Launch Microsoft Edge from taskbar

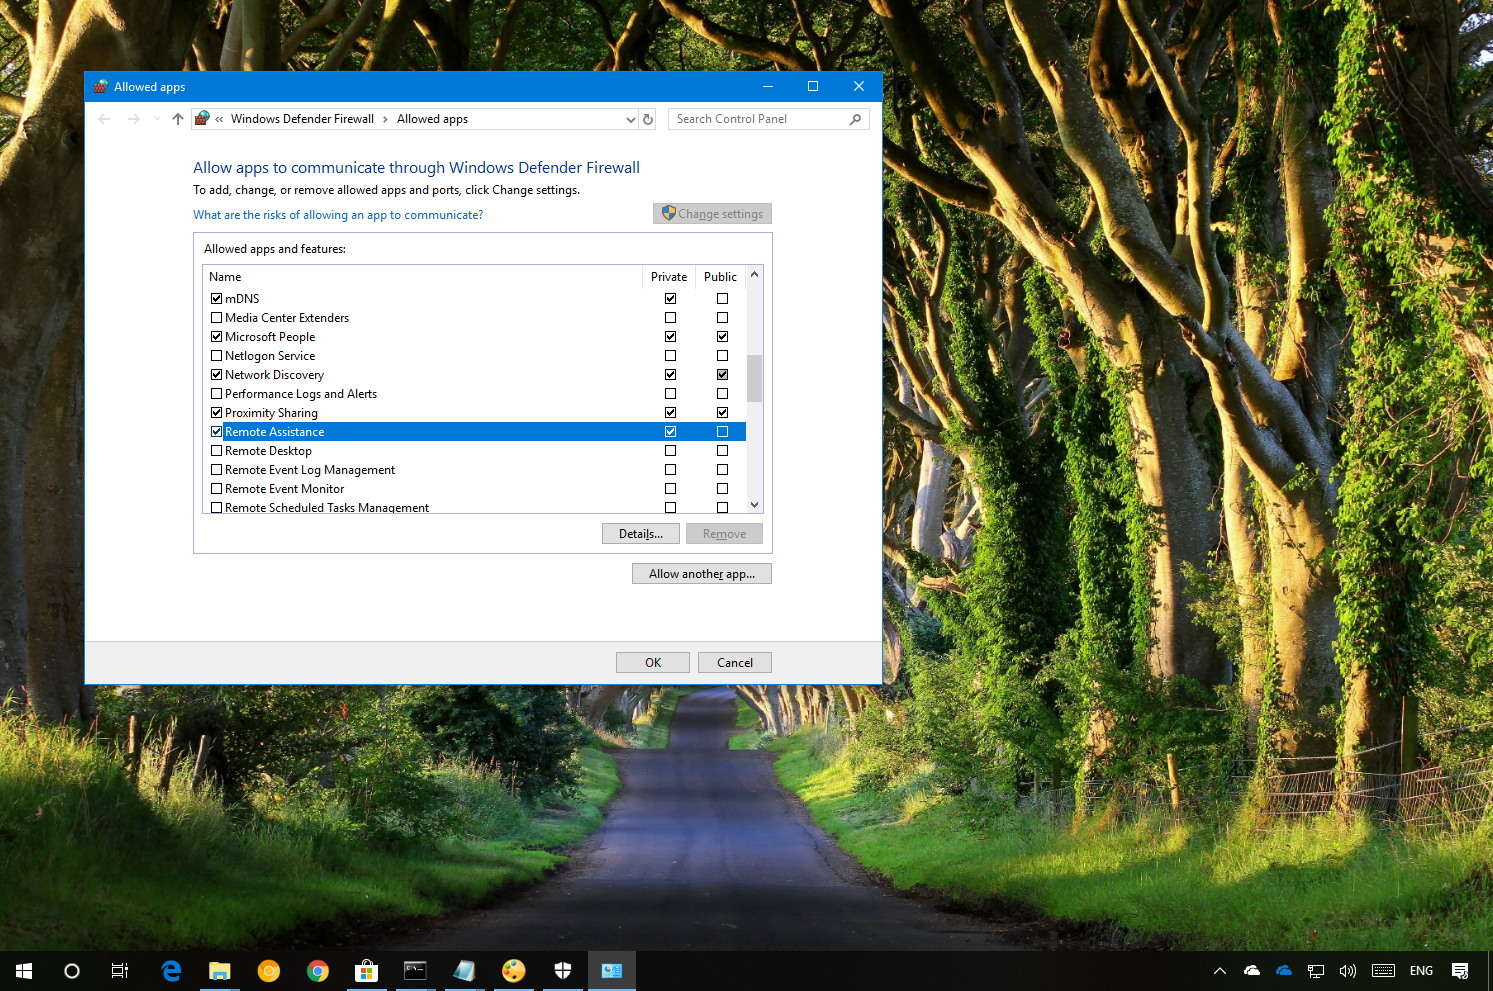(x=171, y=970)
